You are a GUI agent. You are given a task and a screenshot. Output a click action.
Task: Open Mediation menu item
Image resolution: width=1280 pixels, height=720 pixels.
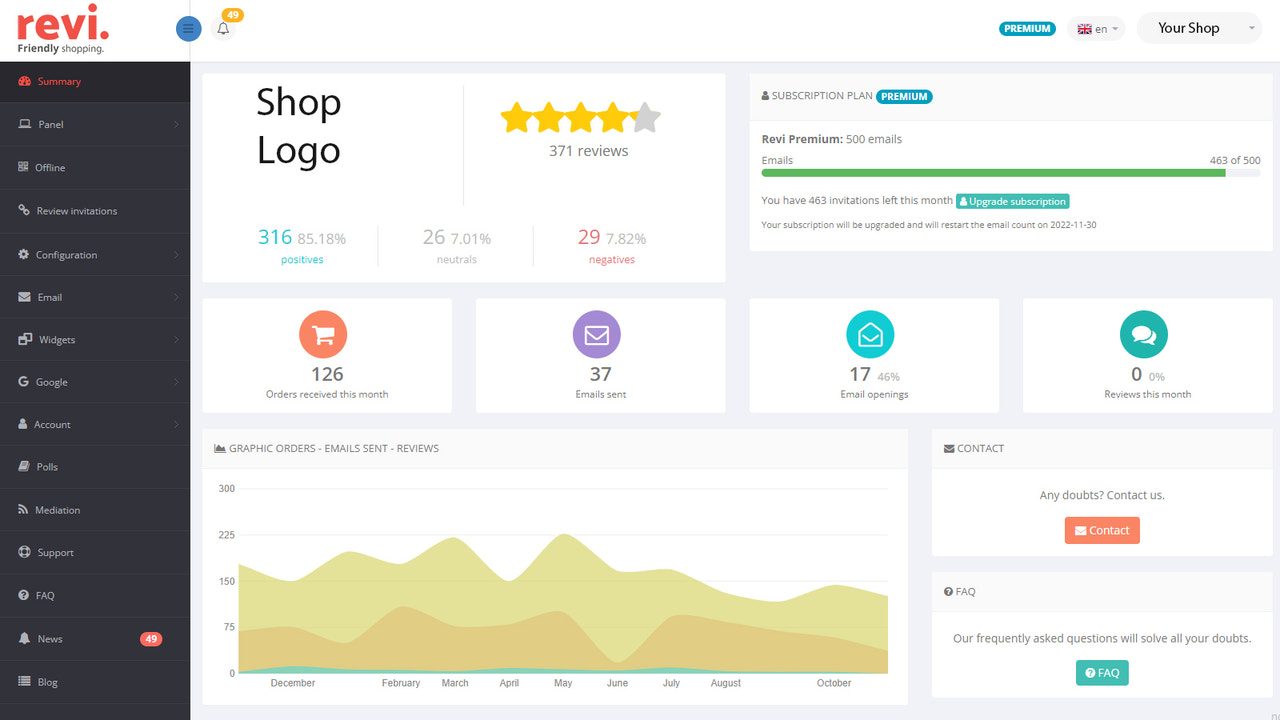[x=95, y=509]
